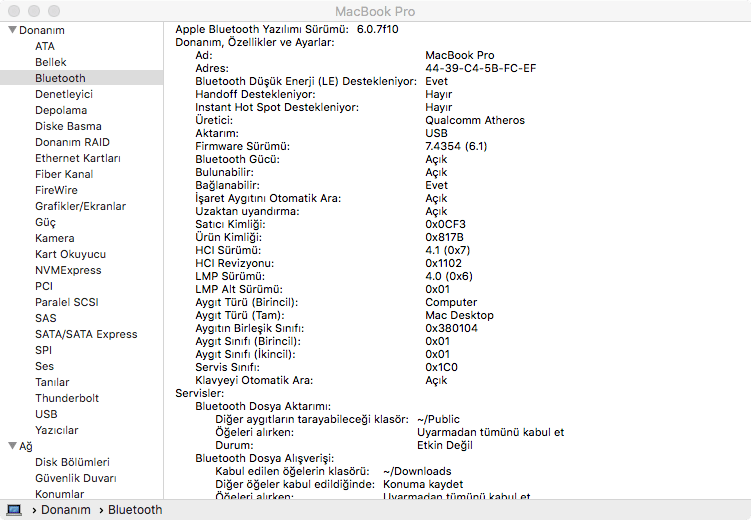Select Güç in the sidebar
751x520 pixels.
[46, 222]
